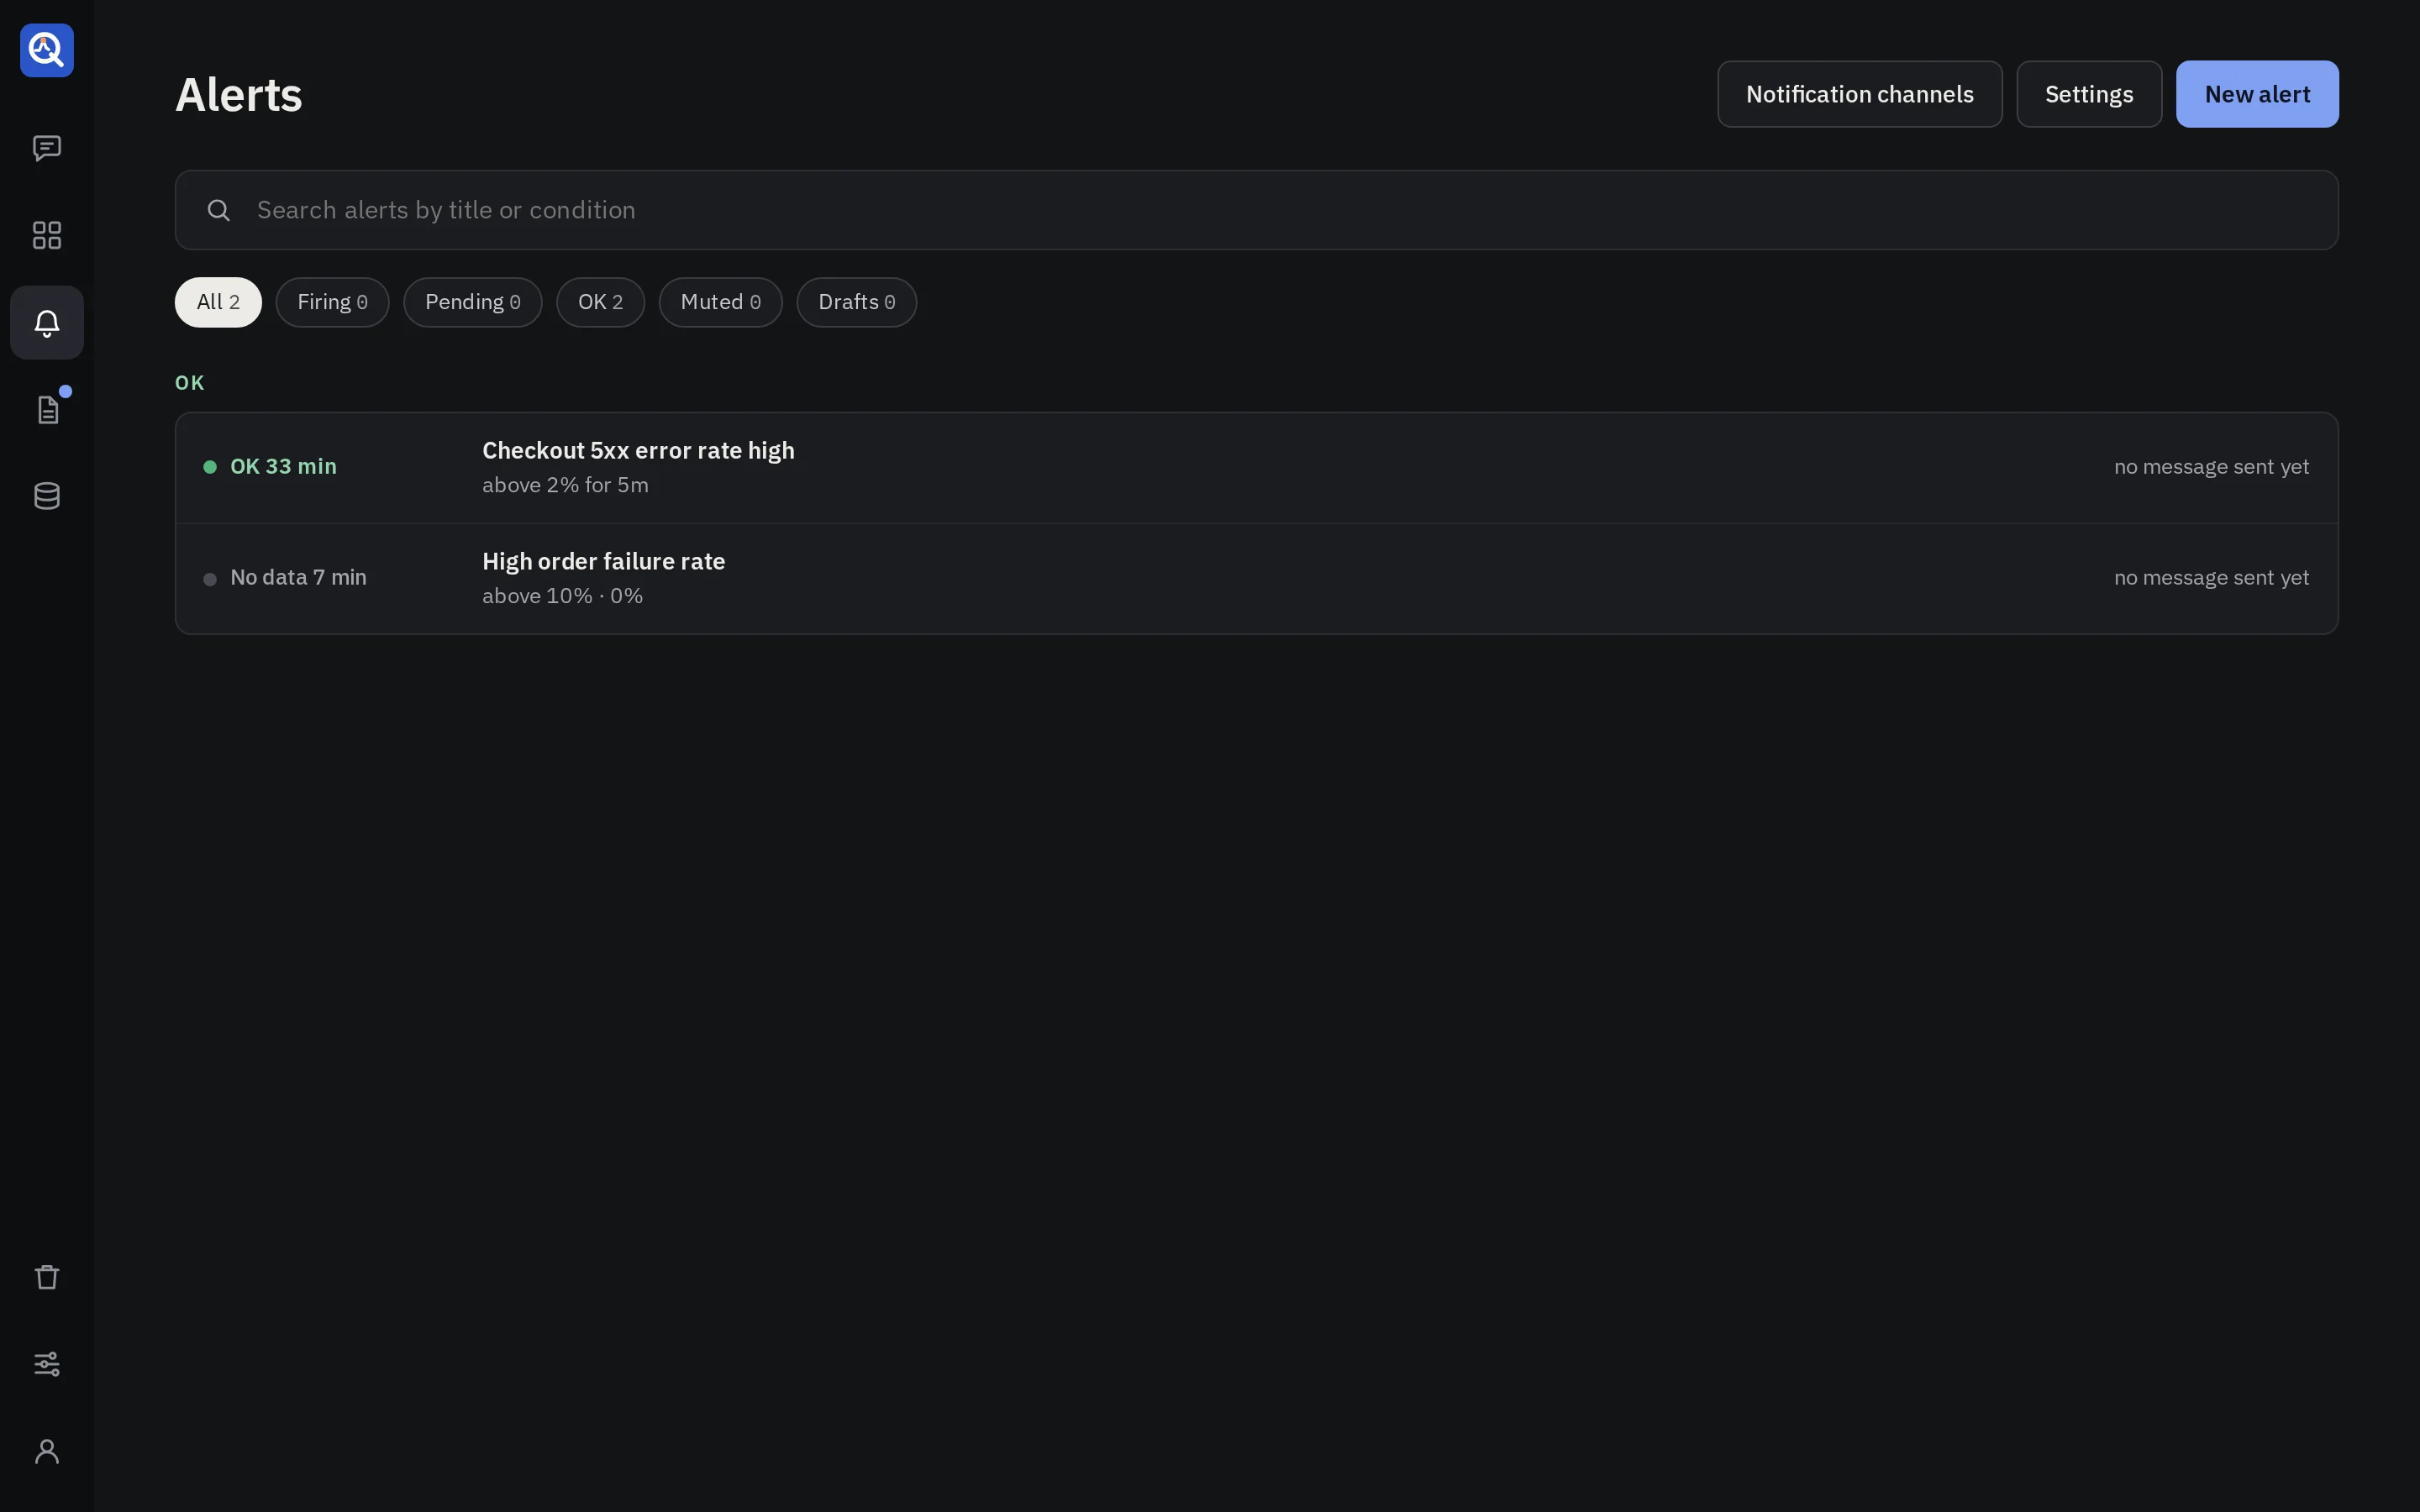Image resolution: width=2420 pixels, height=1512 pixels.
Task: Open the Checkout 5xx error rate high alert
Action: pyautogui.click(x=1256, y=467)
